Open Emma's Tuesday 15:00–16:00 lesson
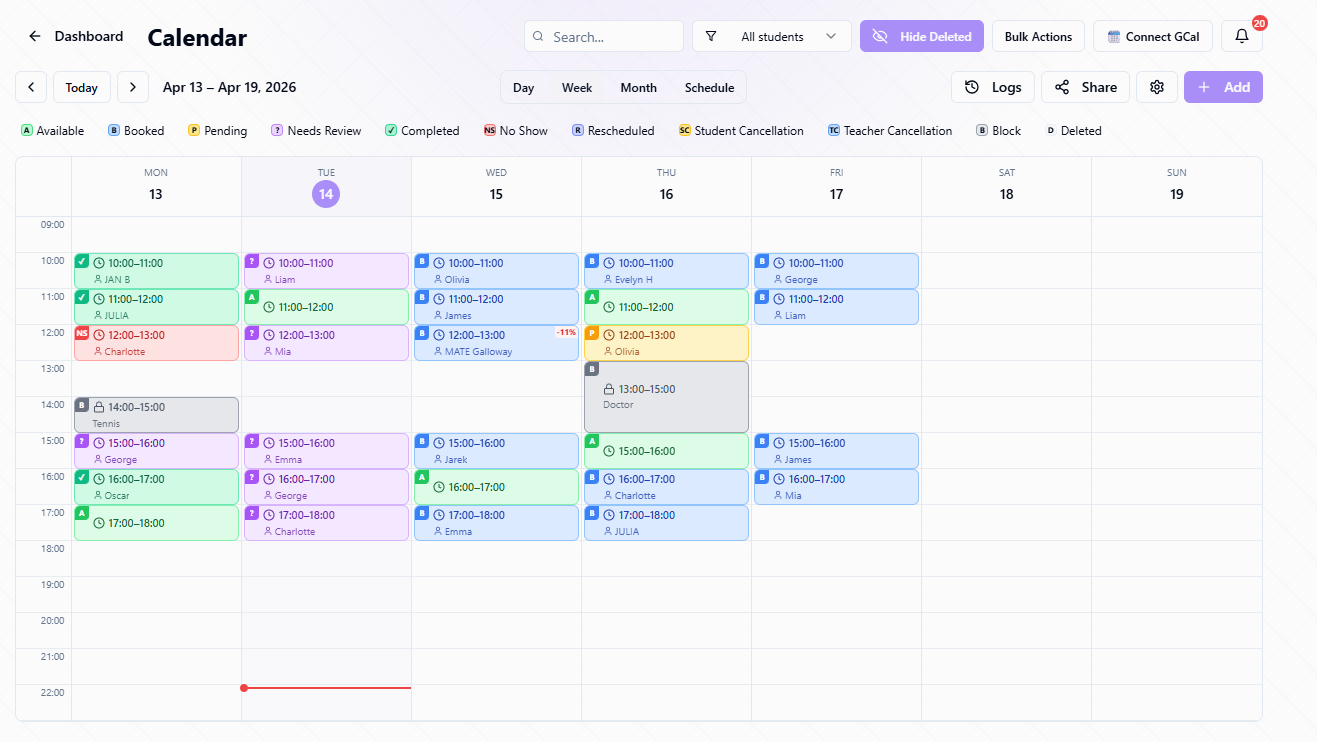Image resolution: width=1317 pixels, height=742 pixels. coord(326,451)
